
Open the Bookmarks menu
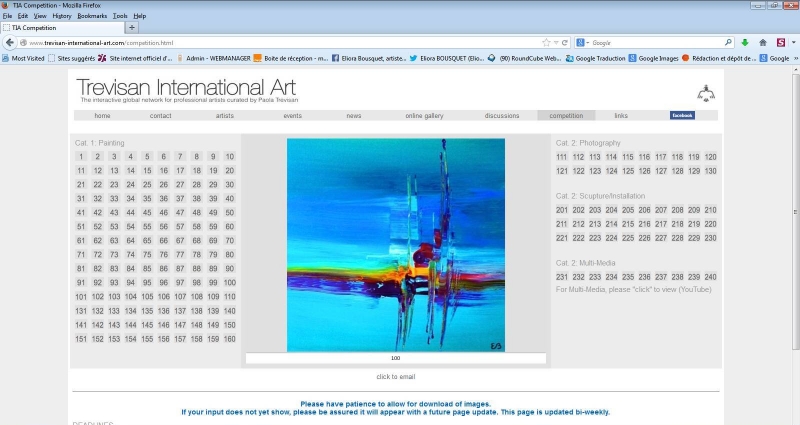pyautogui.click(x=96, y=16)
